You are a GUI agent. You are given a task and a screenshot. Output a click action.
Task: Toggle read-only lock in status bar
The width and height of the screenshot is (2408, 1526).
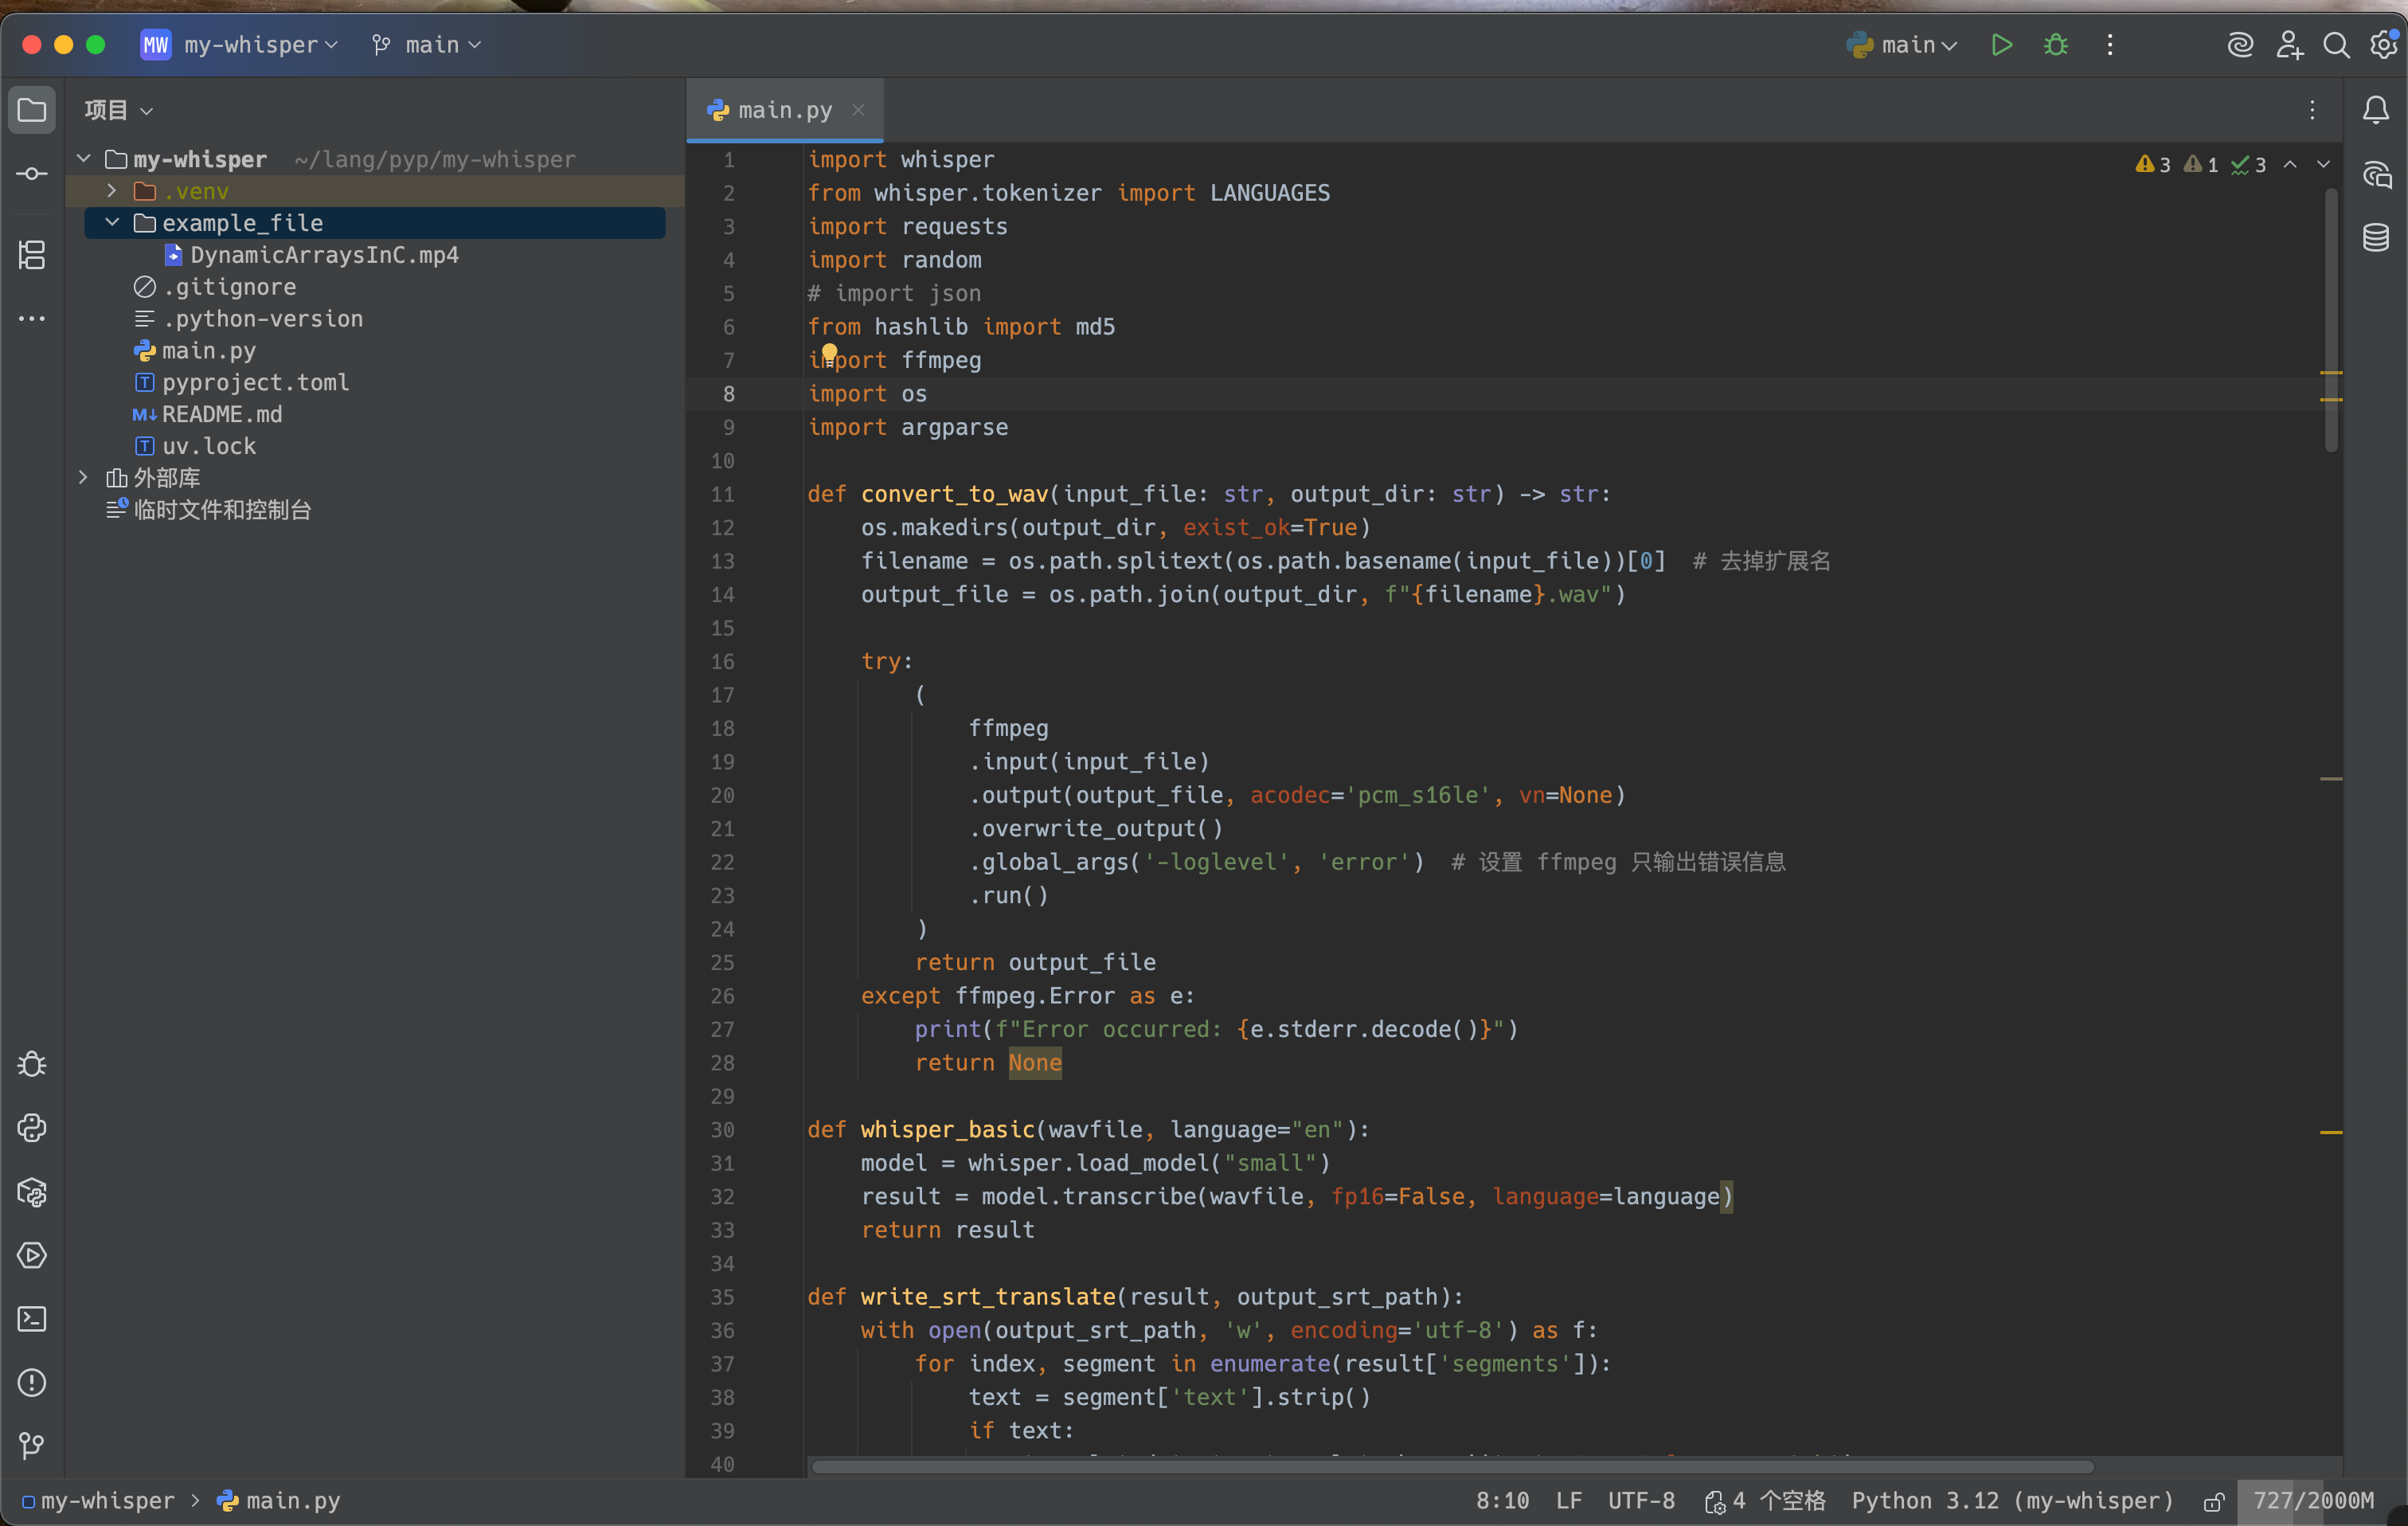coord(2214,1502)
